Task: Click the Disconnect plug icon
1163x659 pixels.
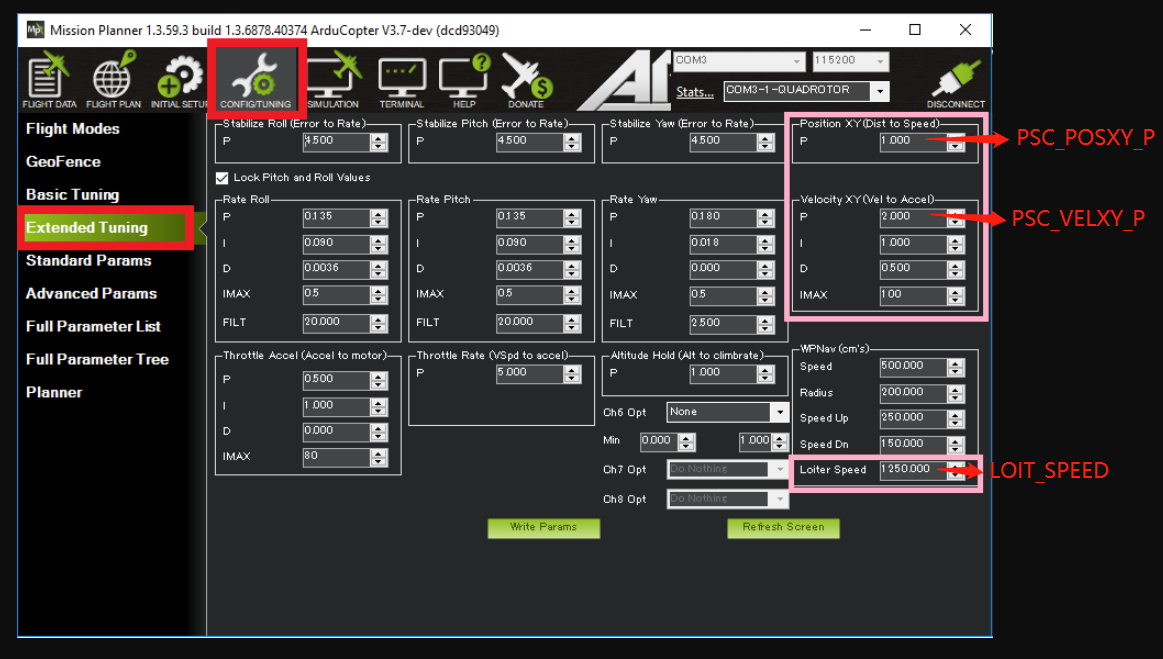Action: [x=955, y=83]
